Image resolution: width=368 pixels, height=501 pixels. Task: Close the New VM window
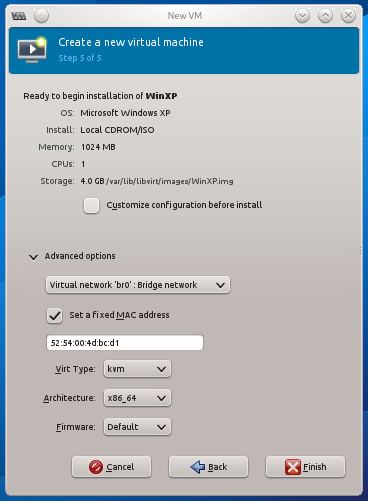click(348, 16)
